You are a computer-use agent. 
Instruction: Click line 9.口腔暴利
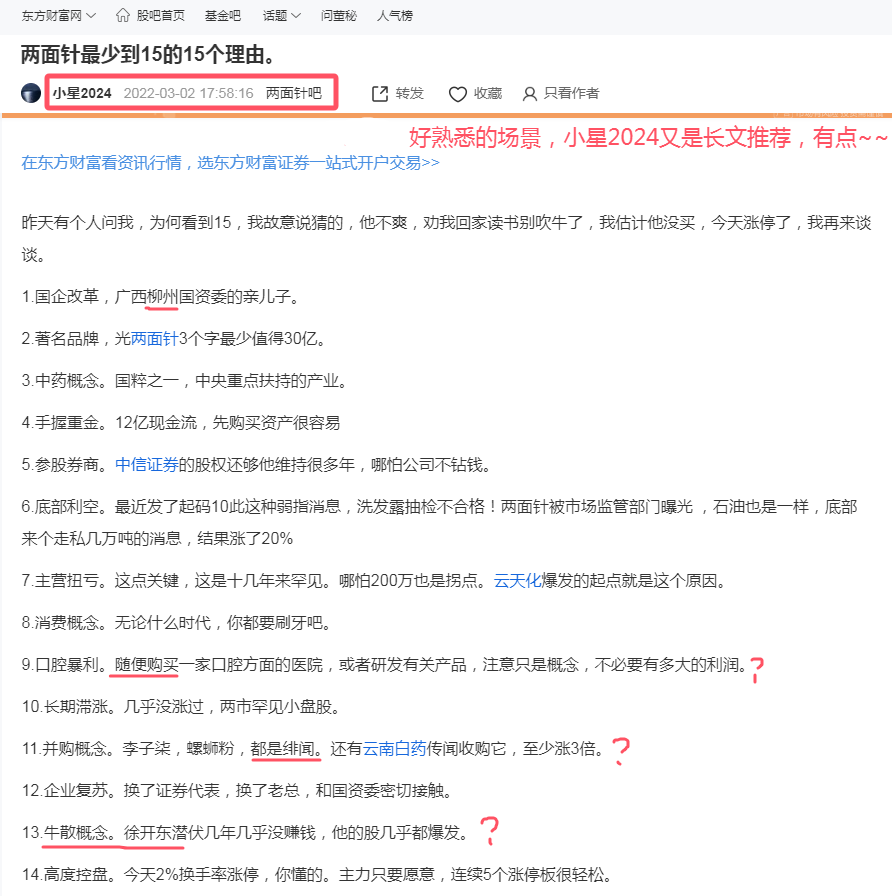(384, 665)
